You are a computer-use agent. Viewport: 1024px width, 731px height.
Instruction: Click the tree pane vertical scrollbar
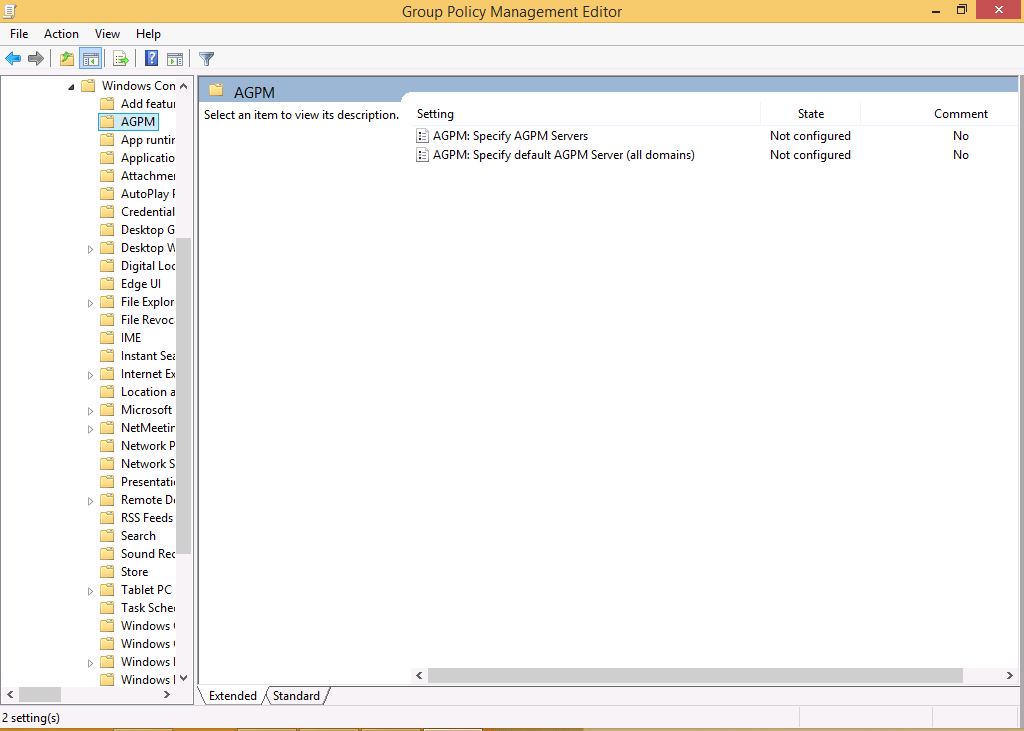183,400
